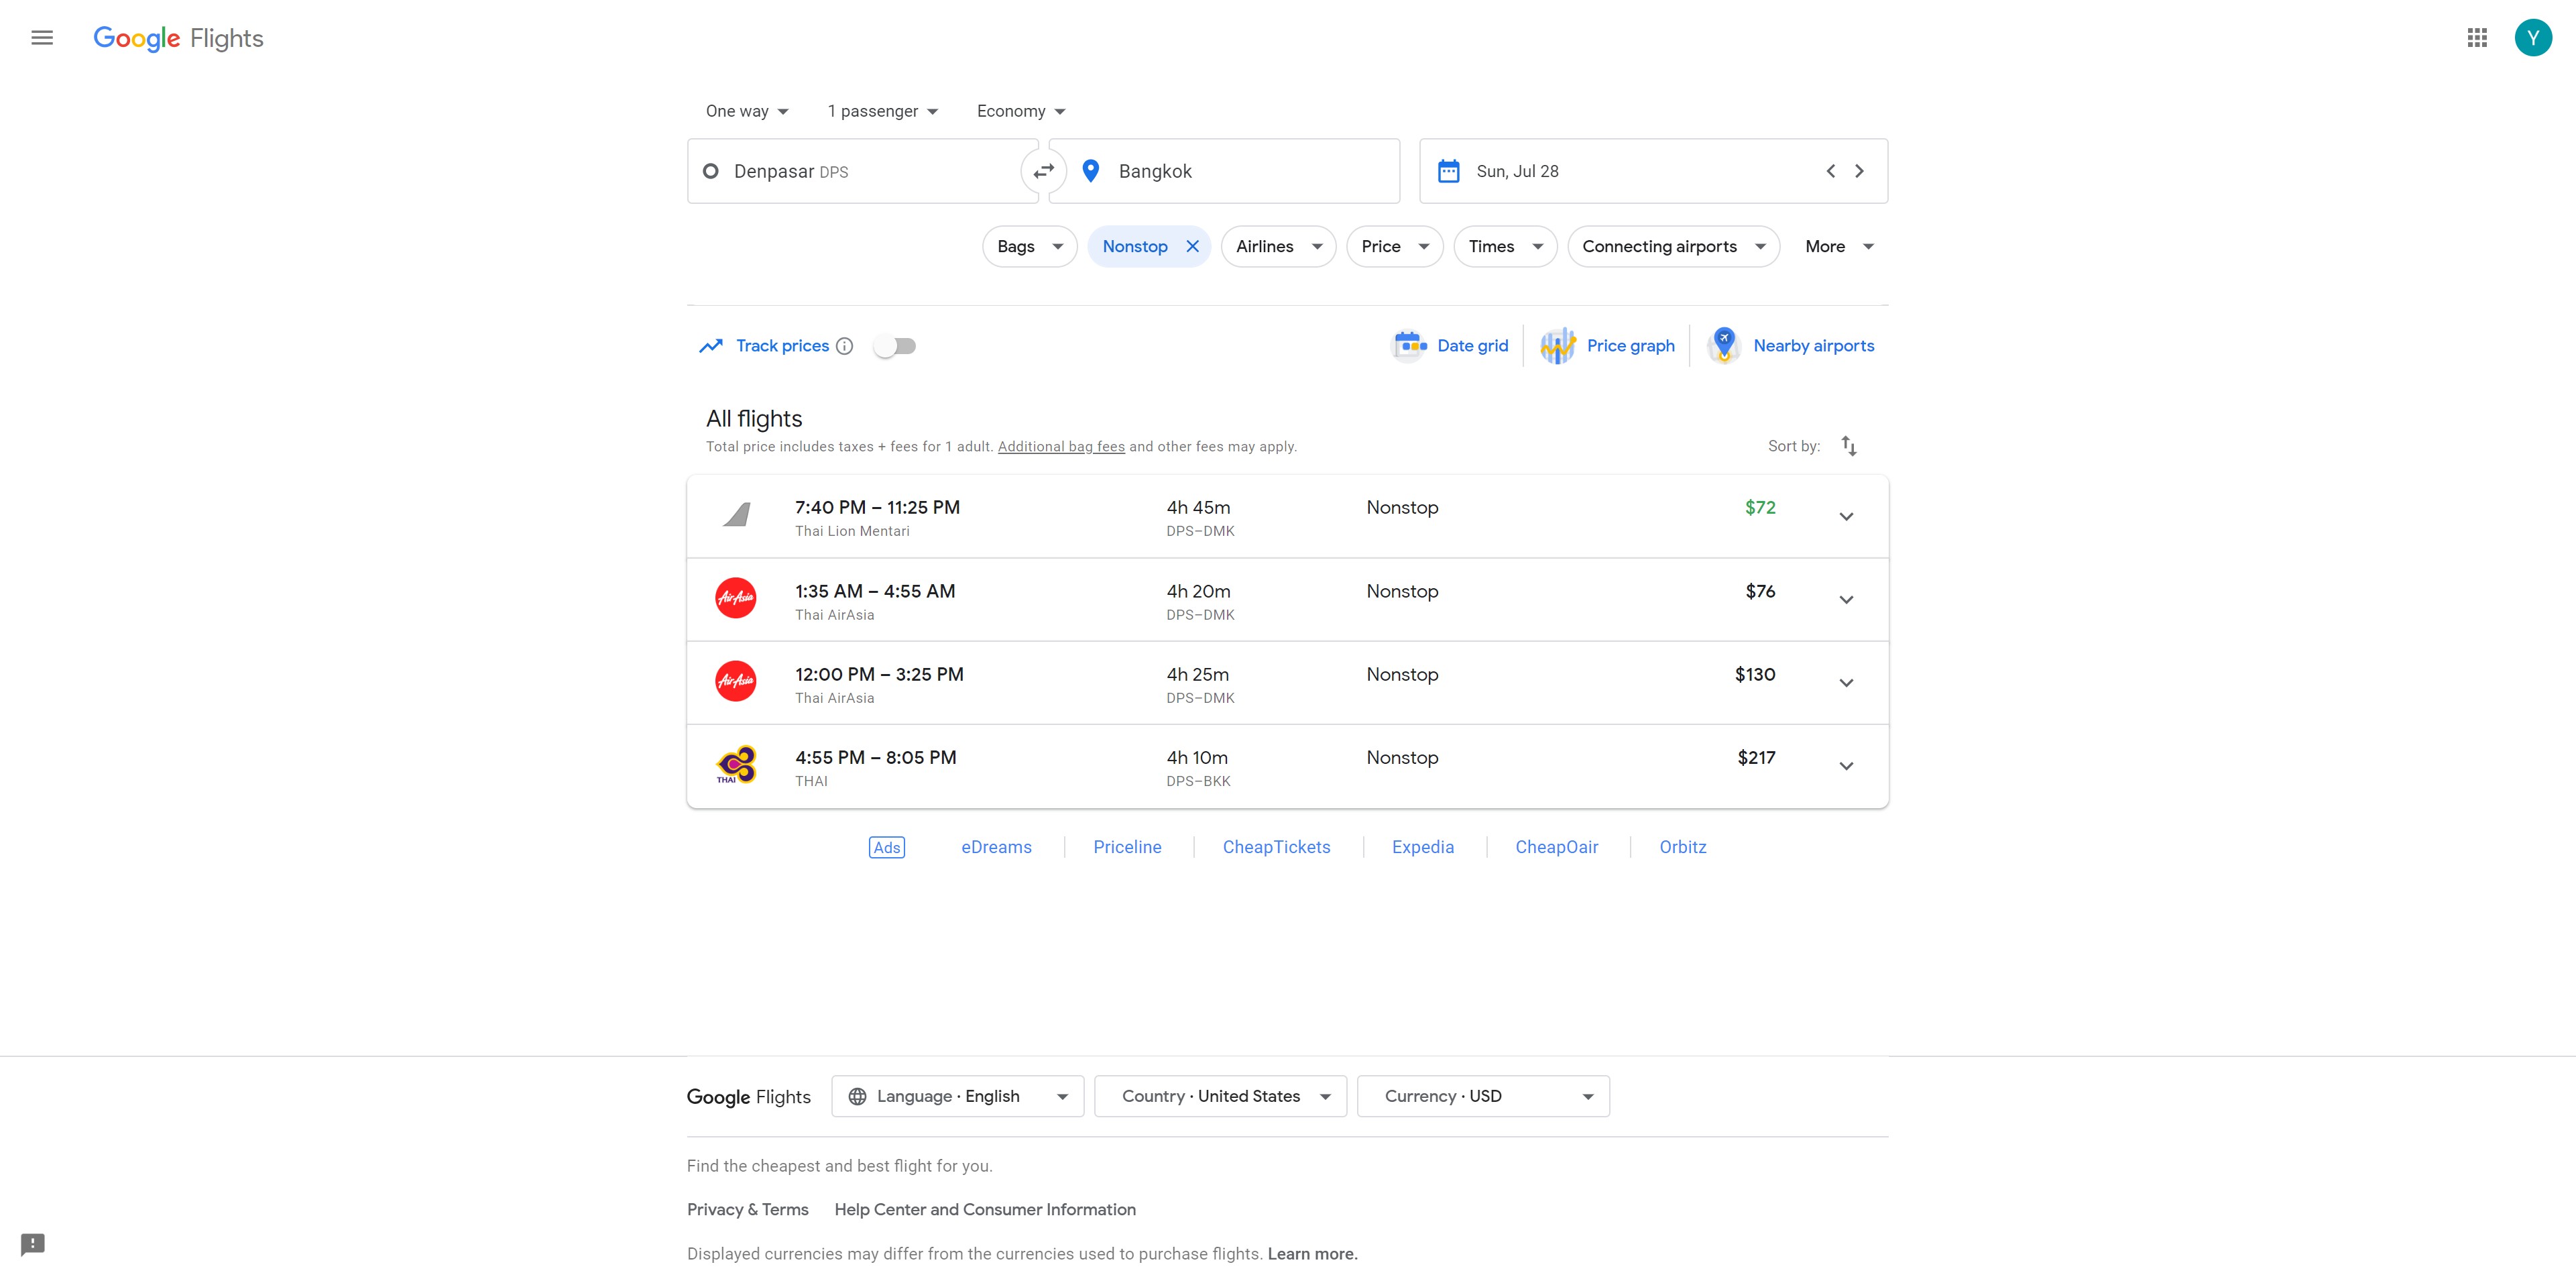Click the trending Track prices icon

click(711, 346)
